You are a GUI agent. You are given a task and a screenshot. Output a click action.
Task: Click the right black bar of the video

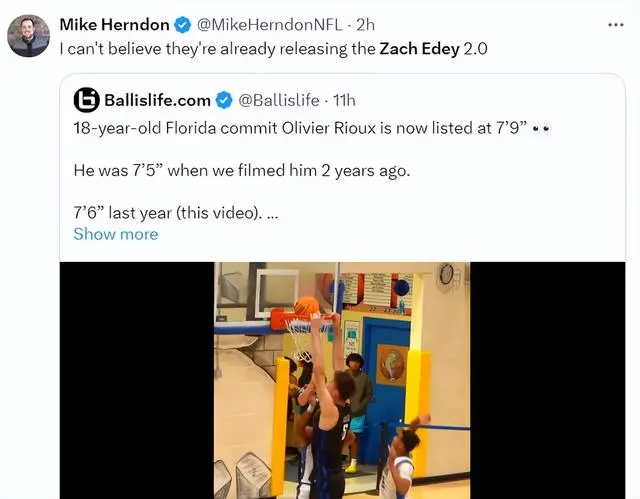(x=547, y=380)
